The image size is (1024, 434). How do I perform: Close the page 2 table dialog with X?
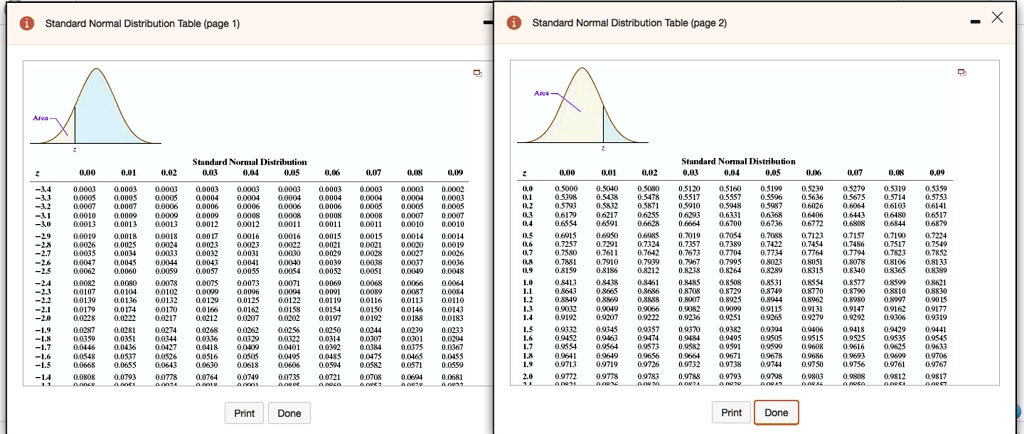click(997, 18)
